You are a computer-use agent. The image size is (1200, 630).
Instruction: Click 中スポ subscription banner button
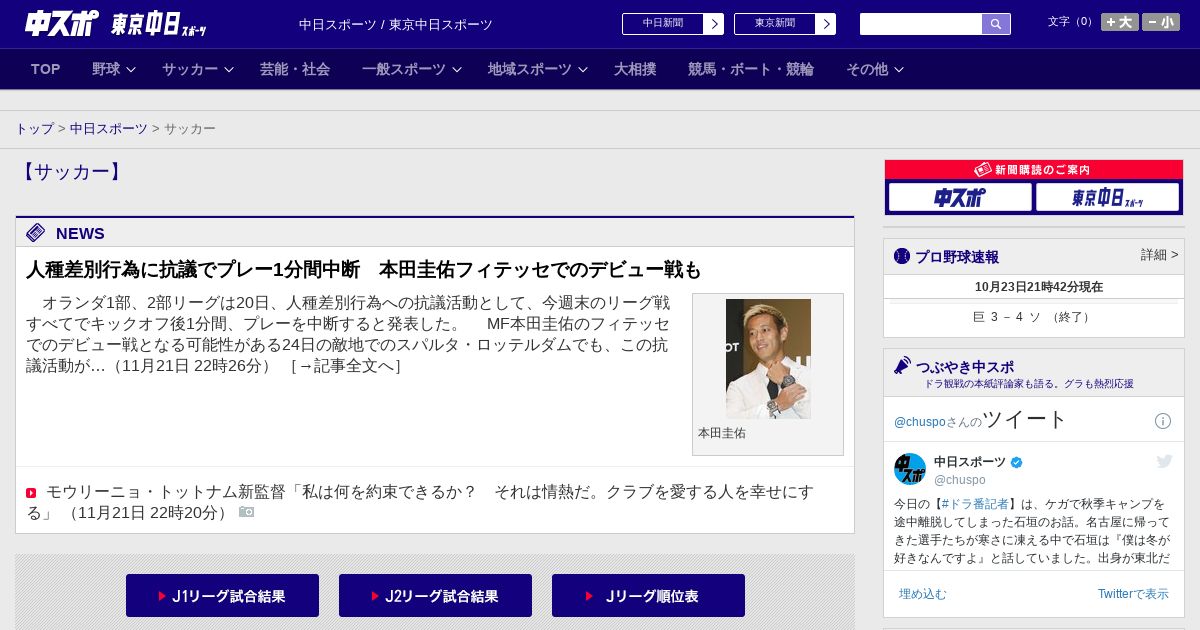pos(960,198)
